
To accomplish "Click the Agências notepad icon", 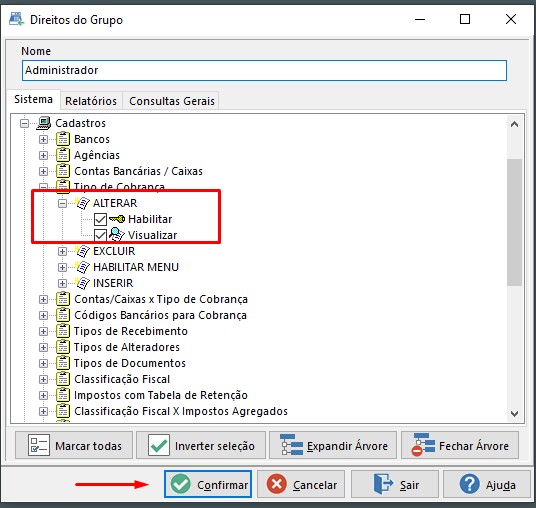I will [x=63, y=155].
